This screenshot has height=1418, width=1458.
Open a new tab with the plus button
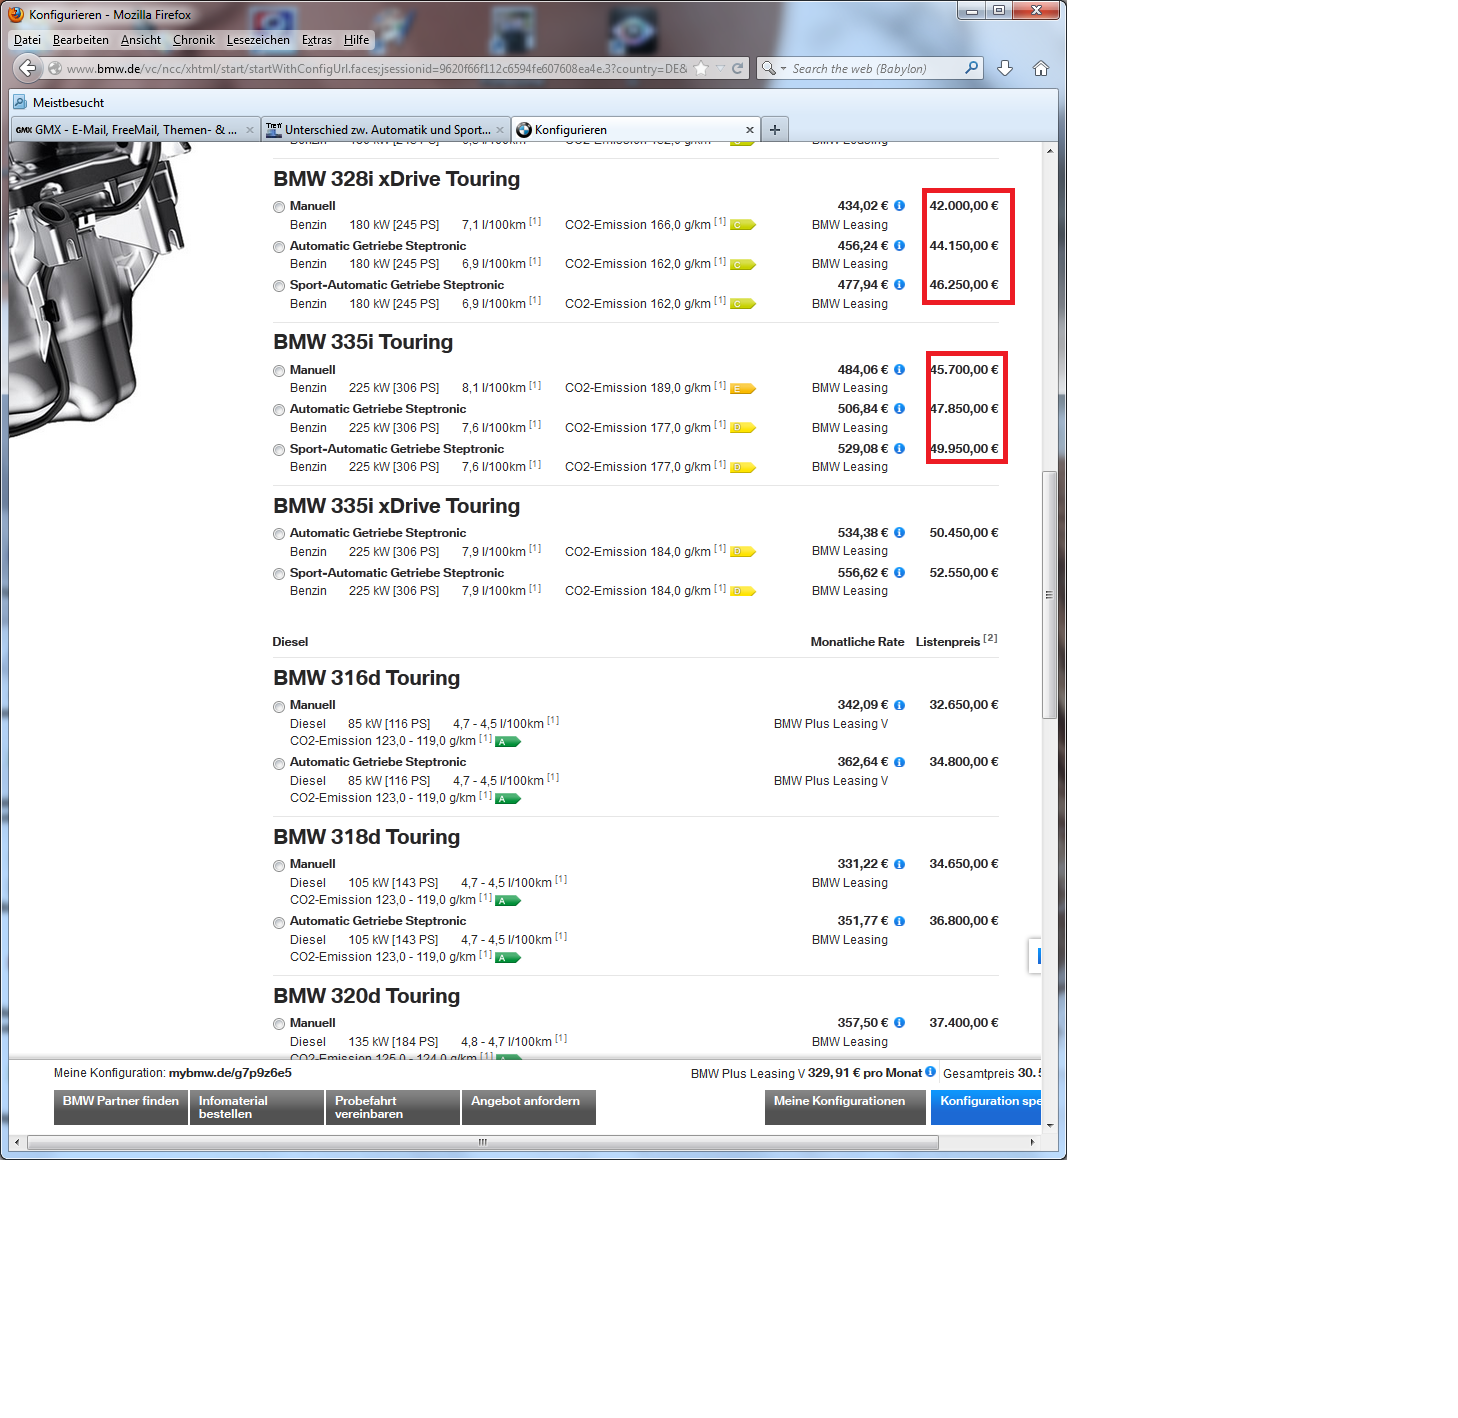point(775,130)
